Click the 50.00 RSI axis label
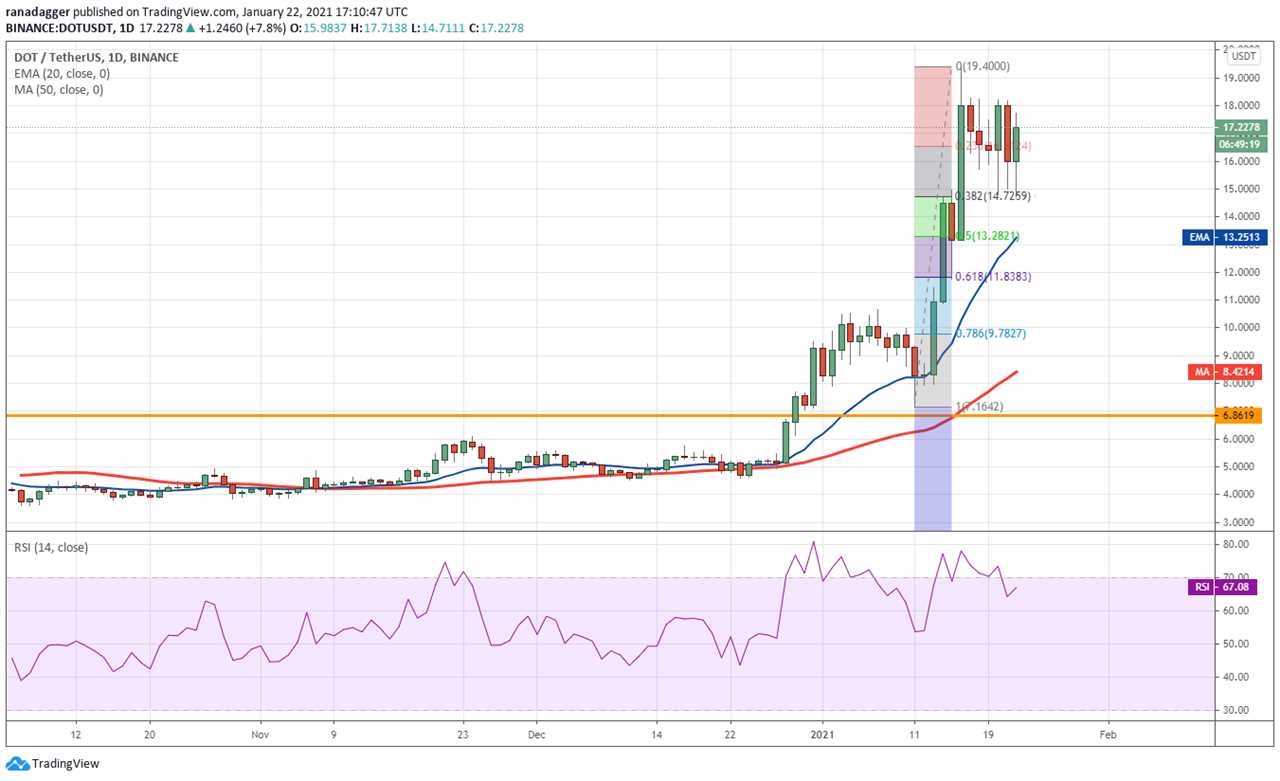Viewport: 1280px width, 781px height. [1236, 644]
